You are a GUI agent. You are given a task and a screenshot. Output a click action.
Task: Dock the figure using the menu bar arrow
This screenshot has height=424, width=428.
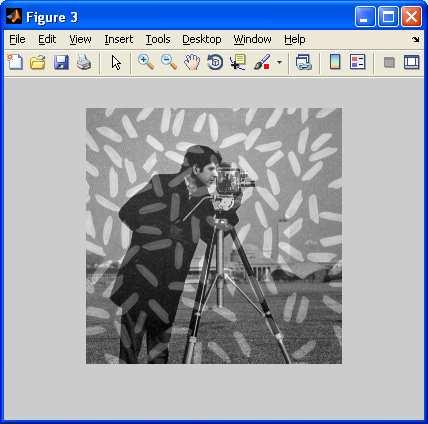(415, 40)
